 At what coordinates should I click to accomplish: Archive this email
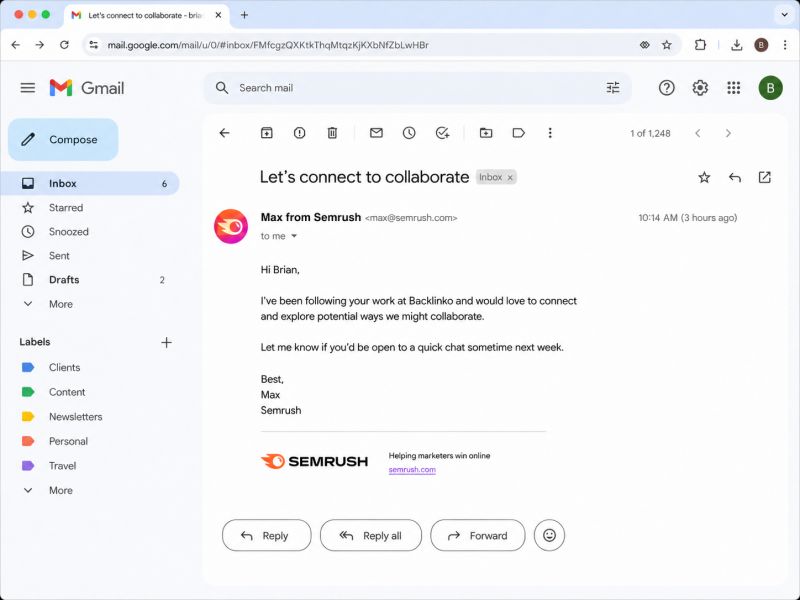coord(267,133)
